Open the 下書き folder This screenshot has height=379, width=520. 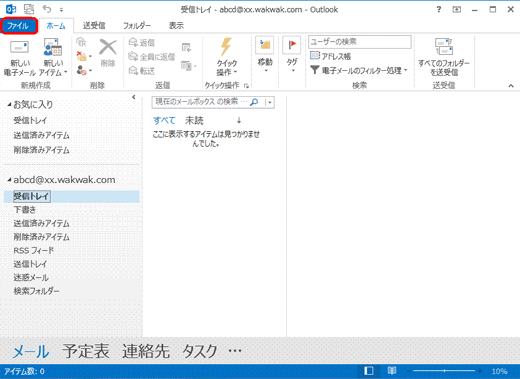pos(24,210)
